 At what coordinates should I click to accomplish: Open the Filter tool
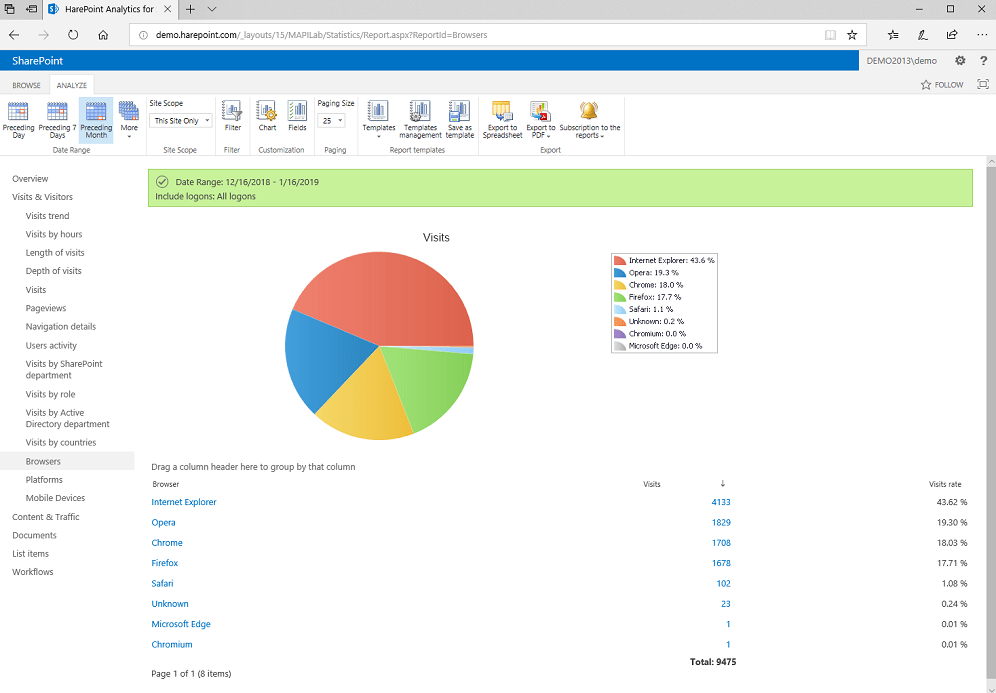point(232,116)
